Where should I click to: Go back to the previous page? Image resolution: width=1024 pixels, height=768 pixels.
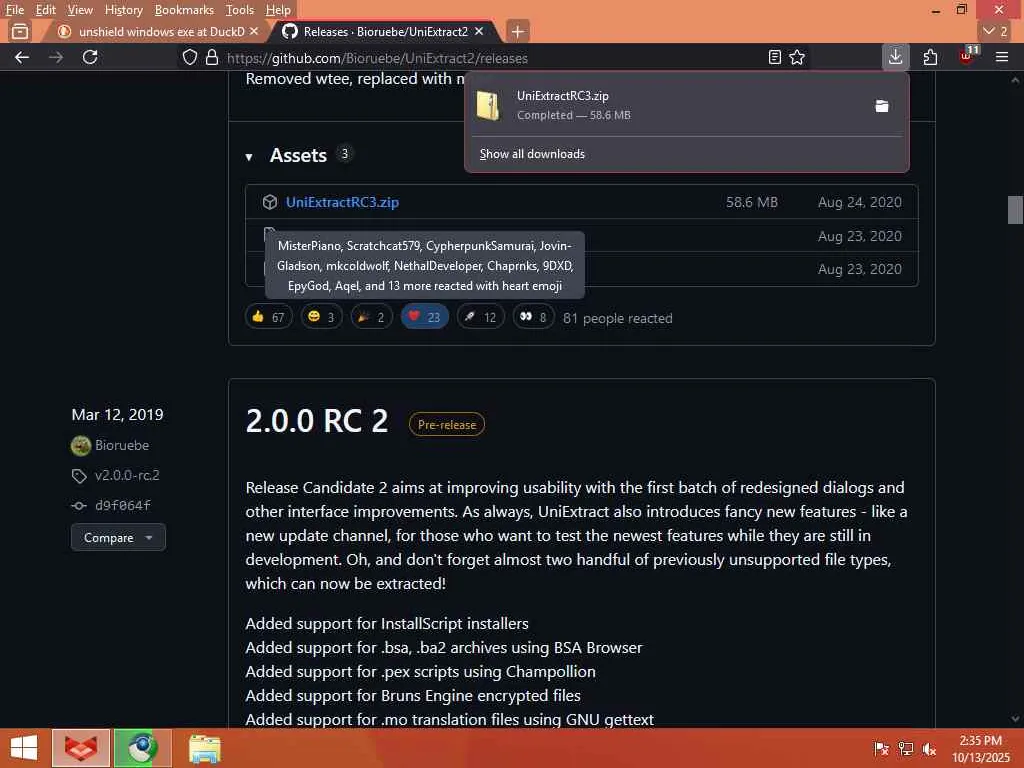tap(22, 57)
